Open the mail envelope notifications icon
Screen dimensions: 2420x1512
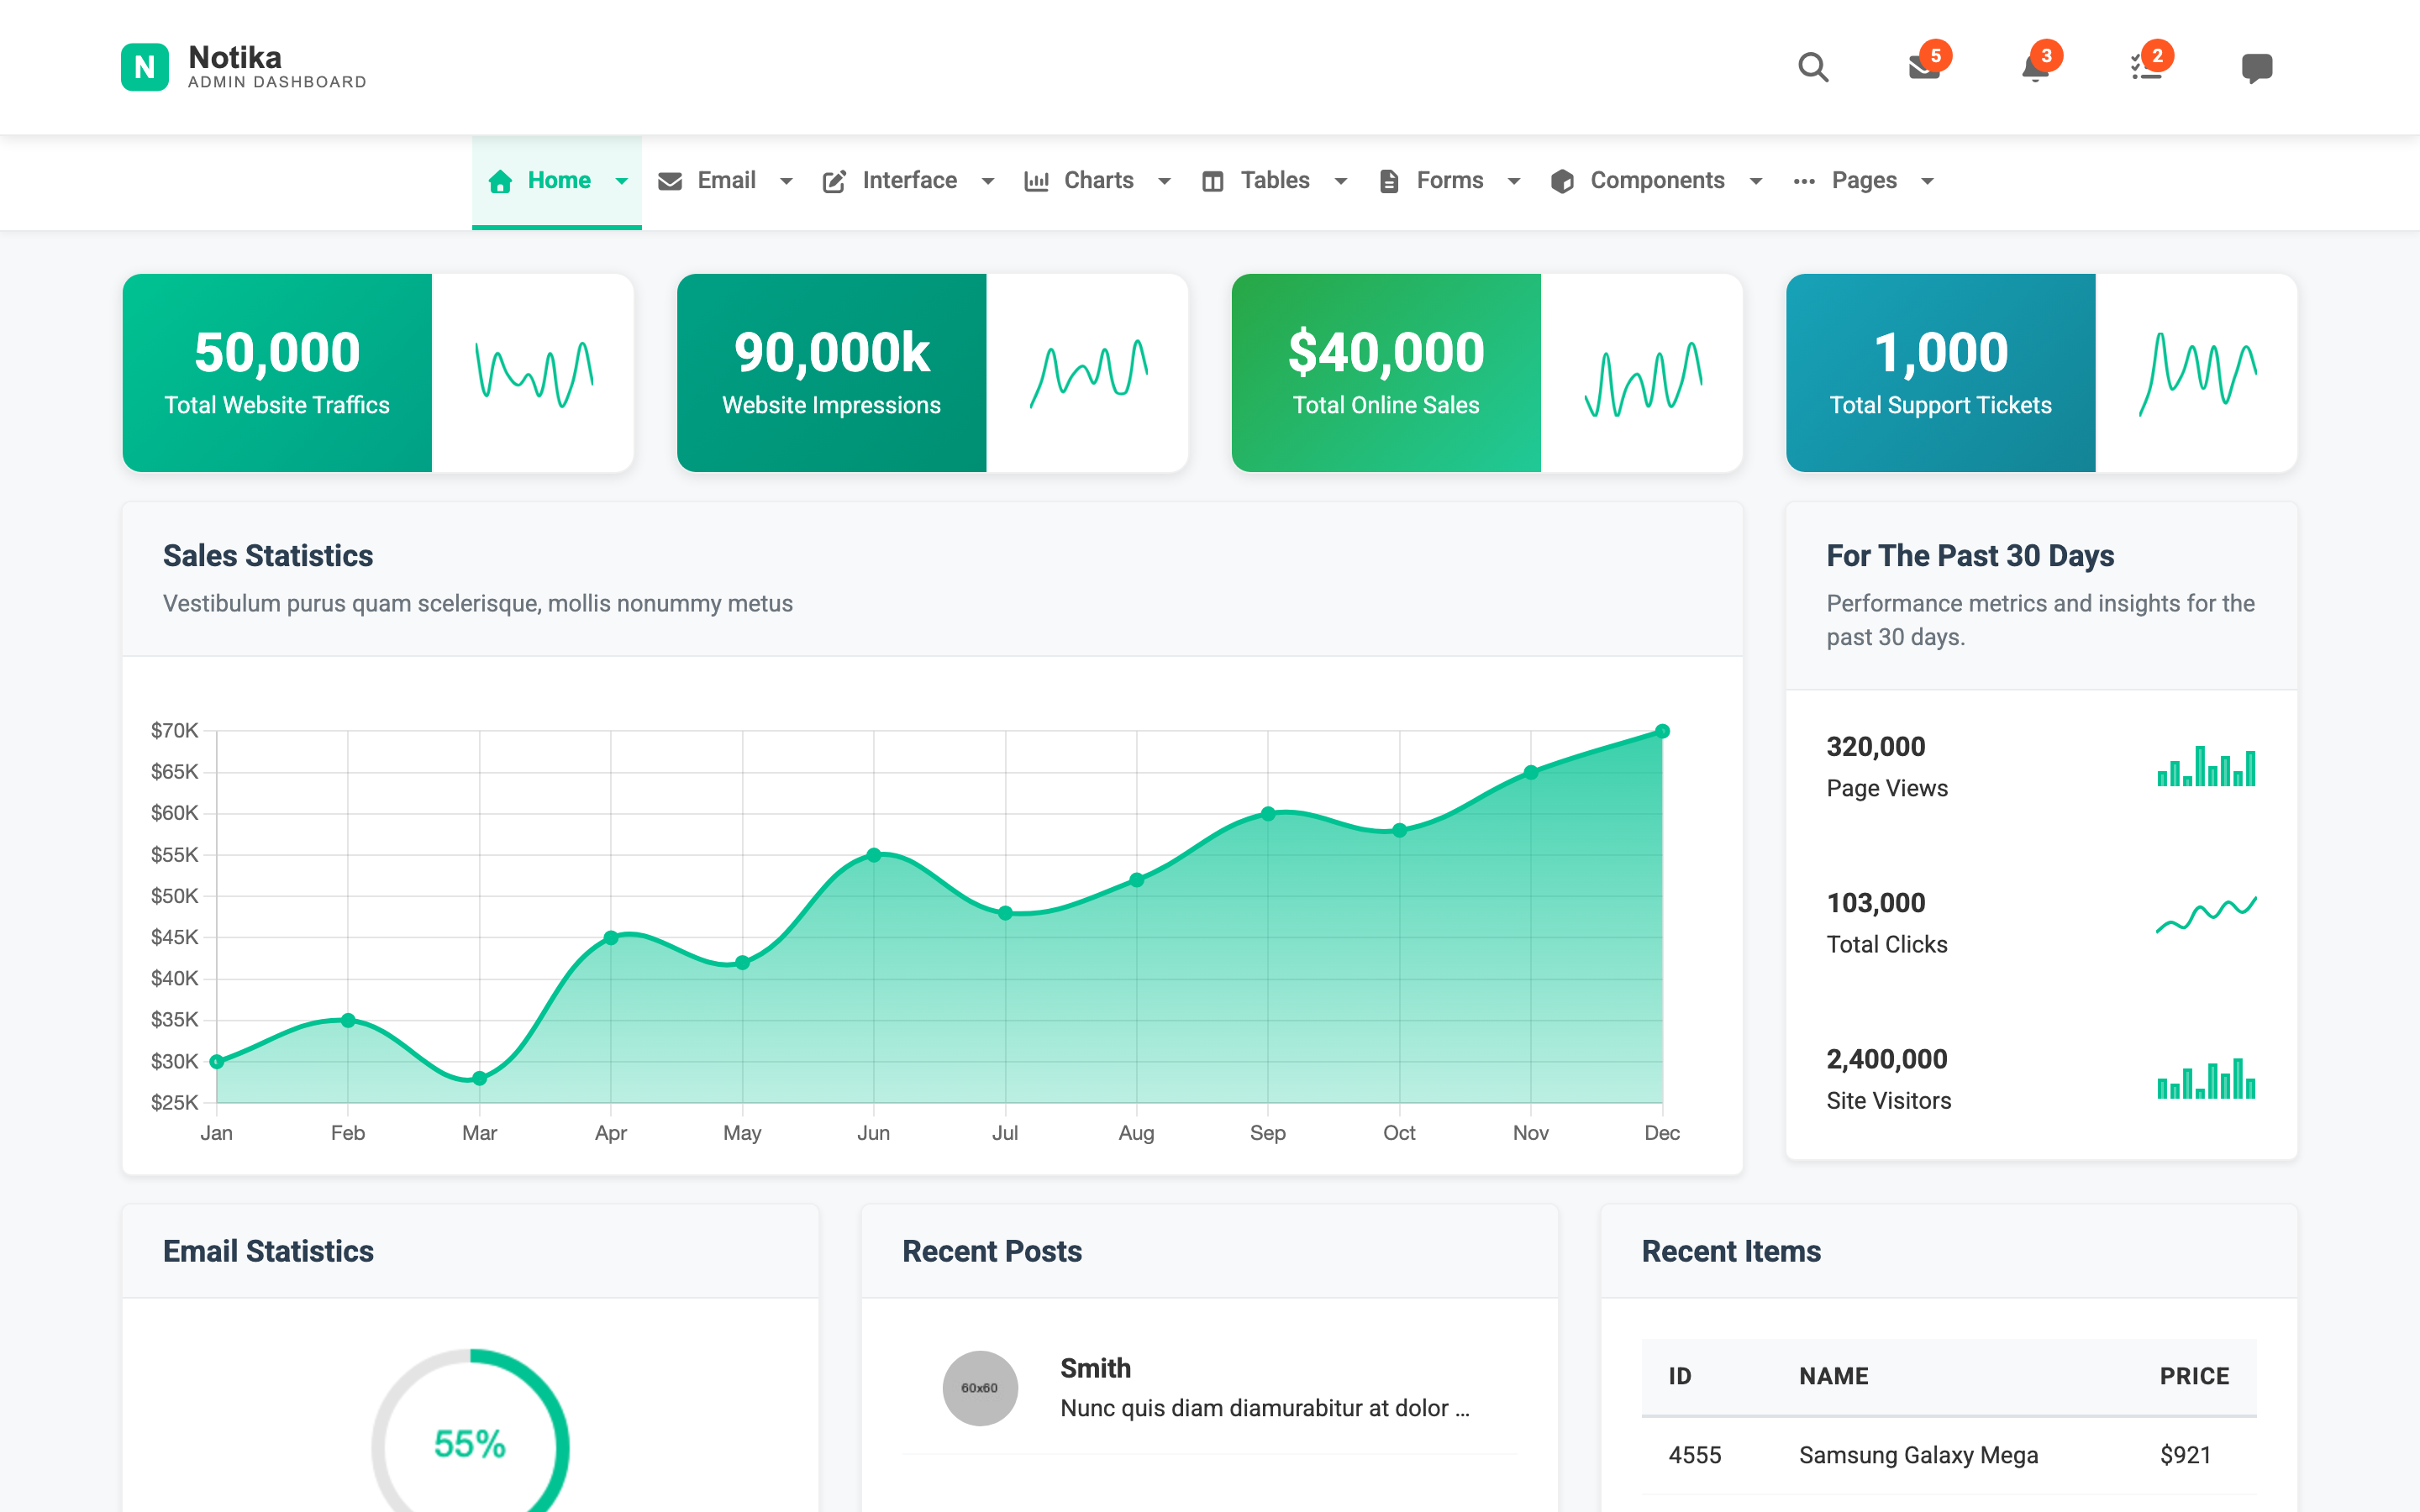point(1925,67)
